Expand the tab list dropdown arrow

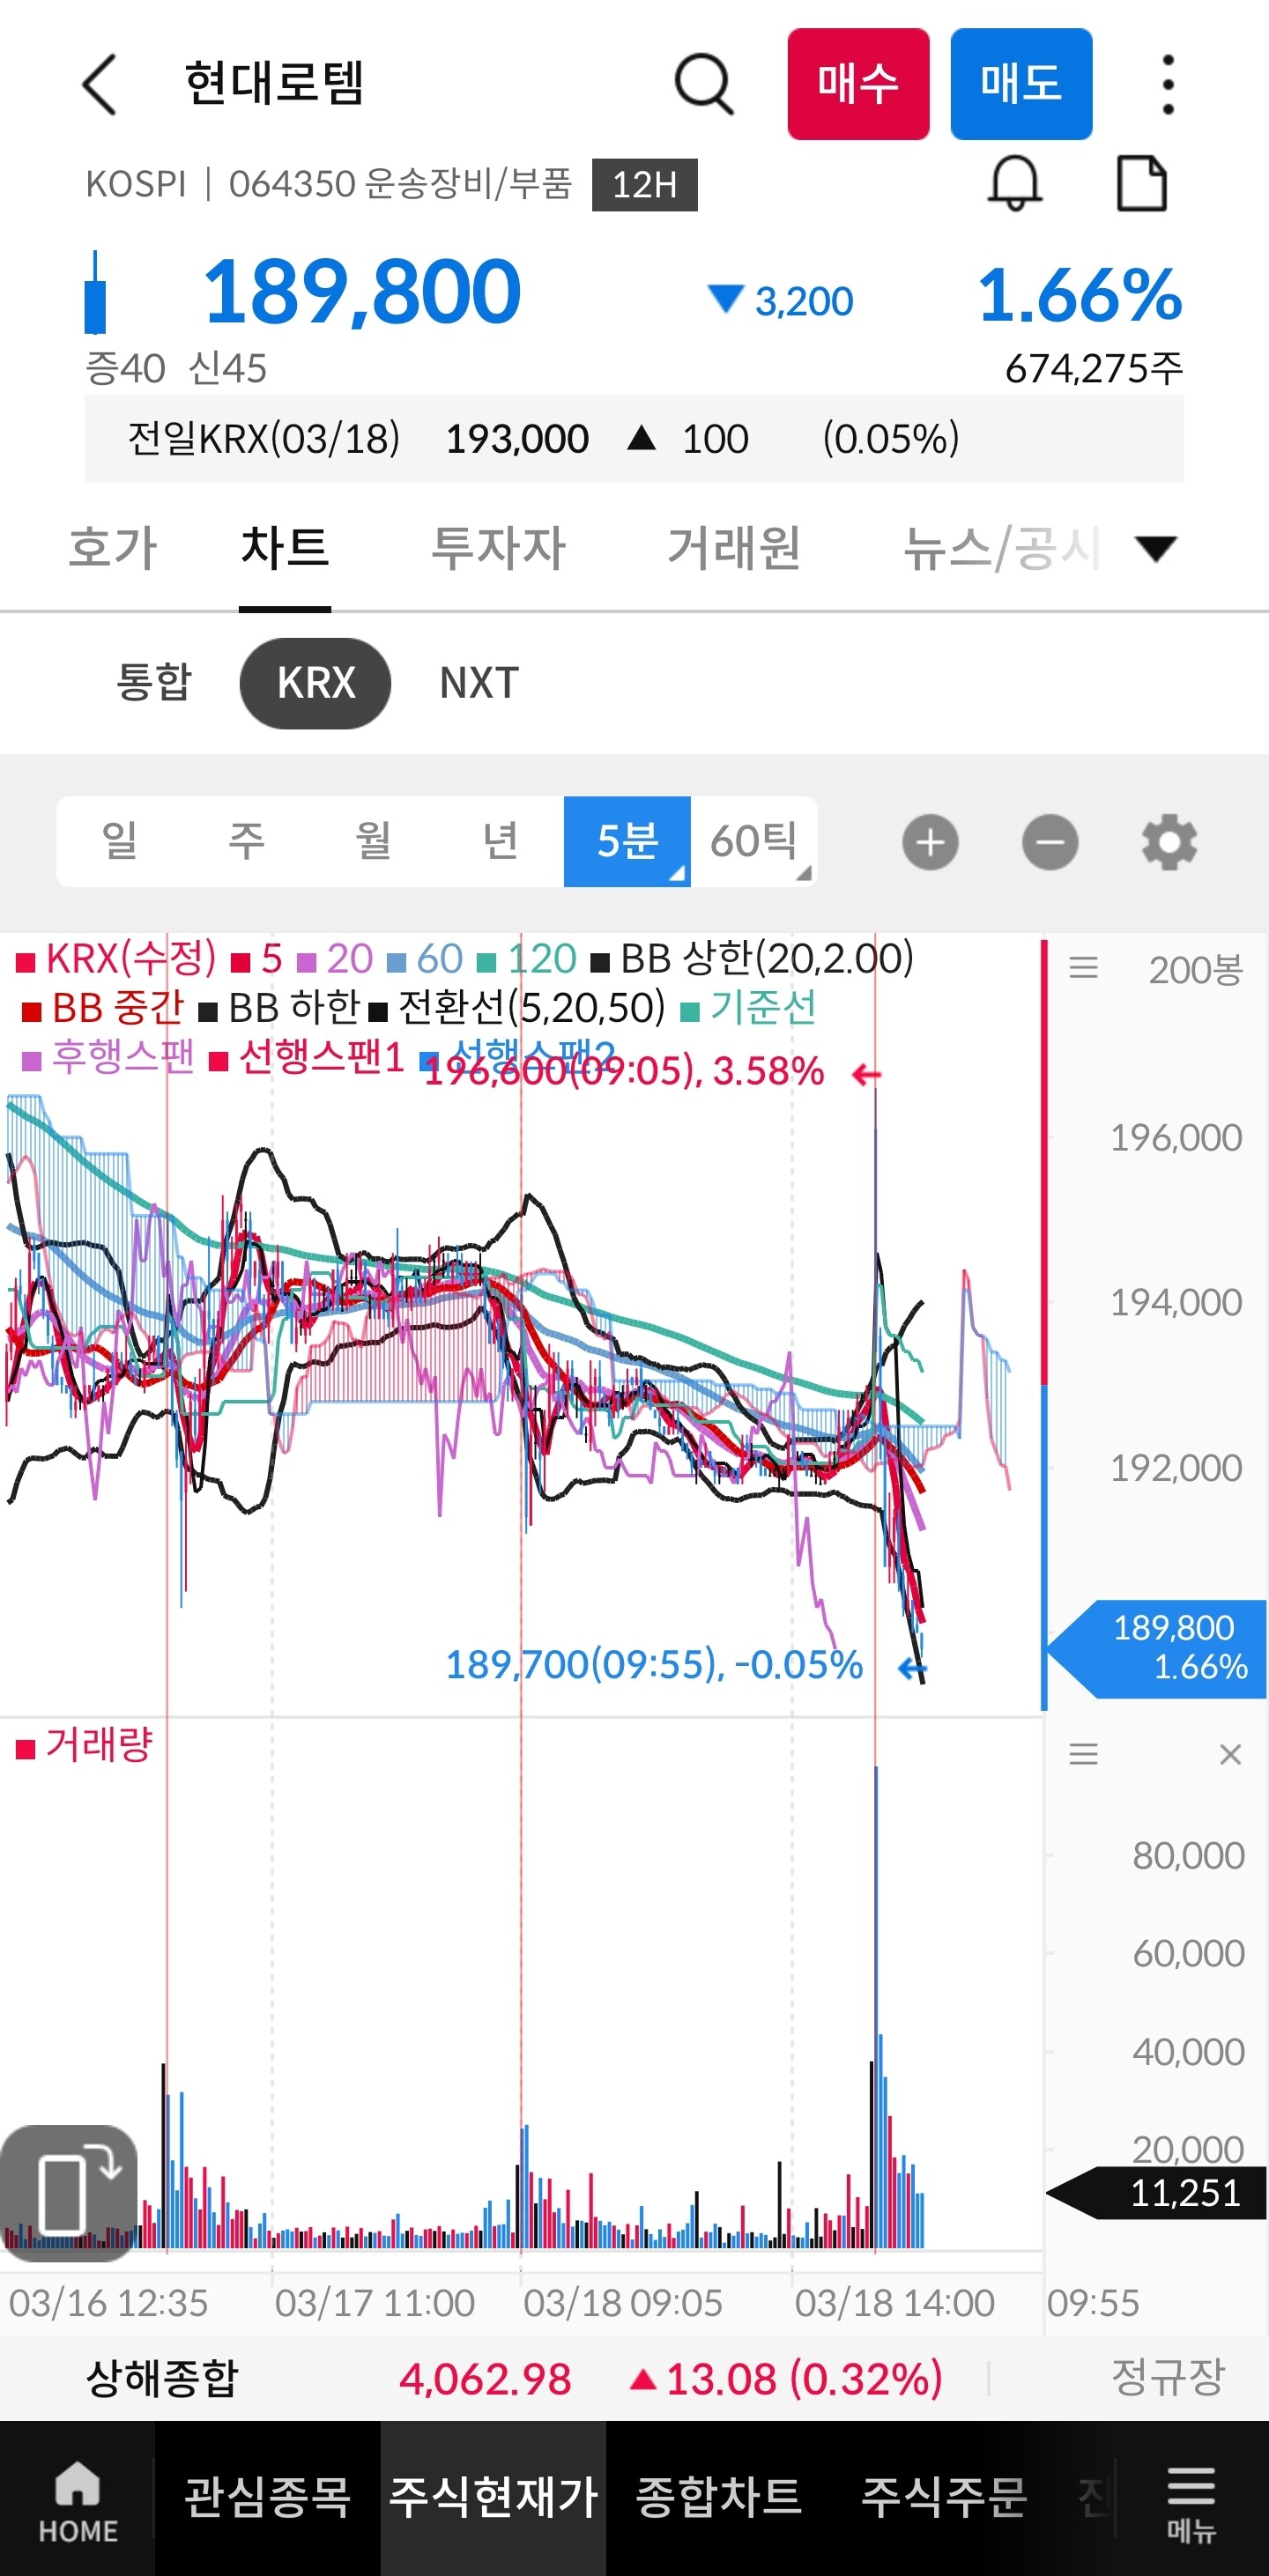click(x=1156, y=548)
